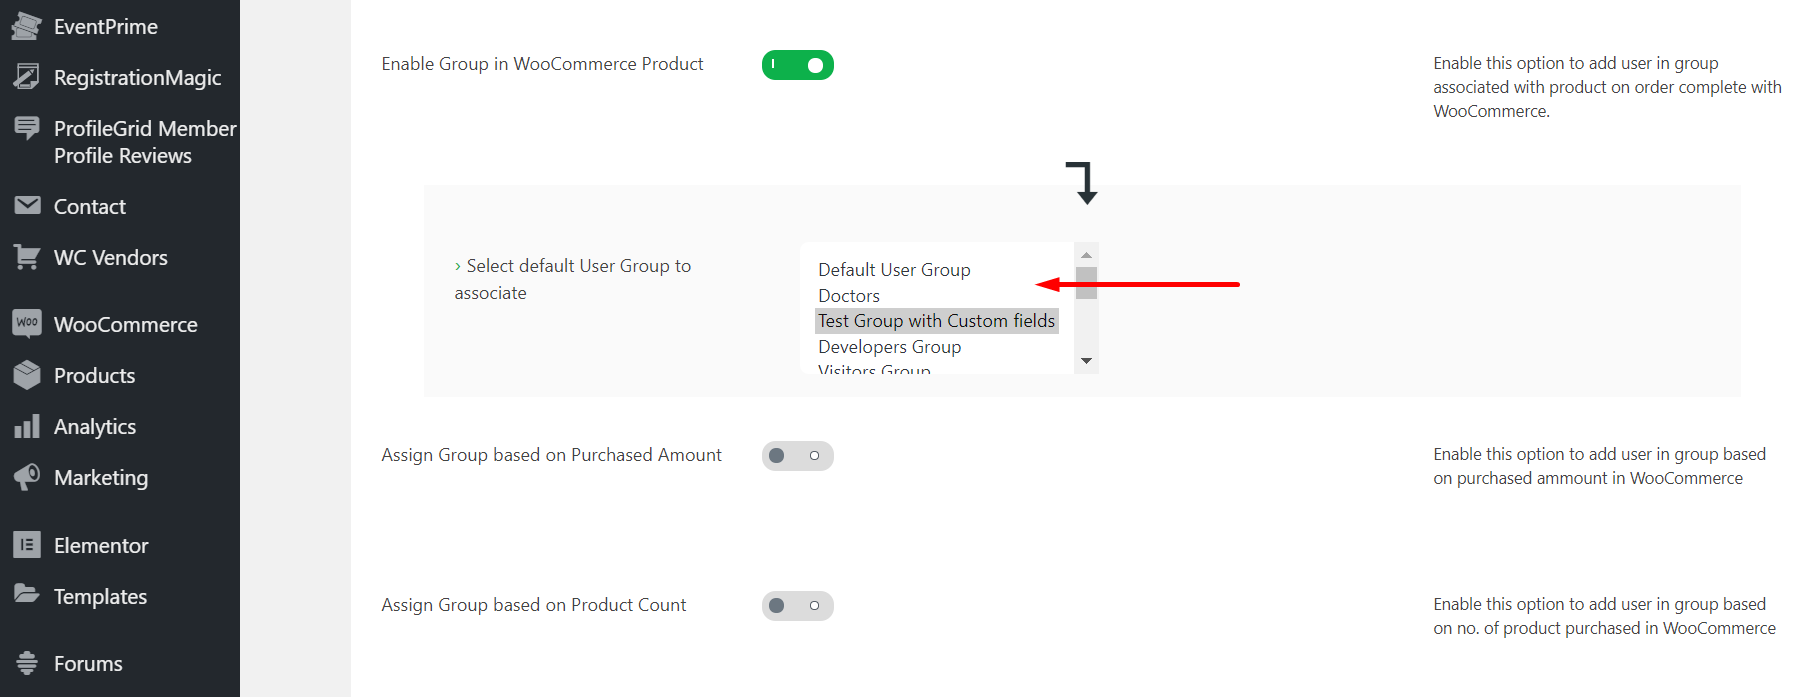
Task: Select Test Group with Custom fields option
Action: coord(936,321)
